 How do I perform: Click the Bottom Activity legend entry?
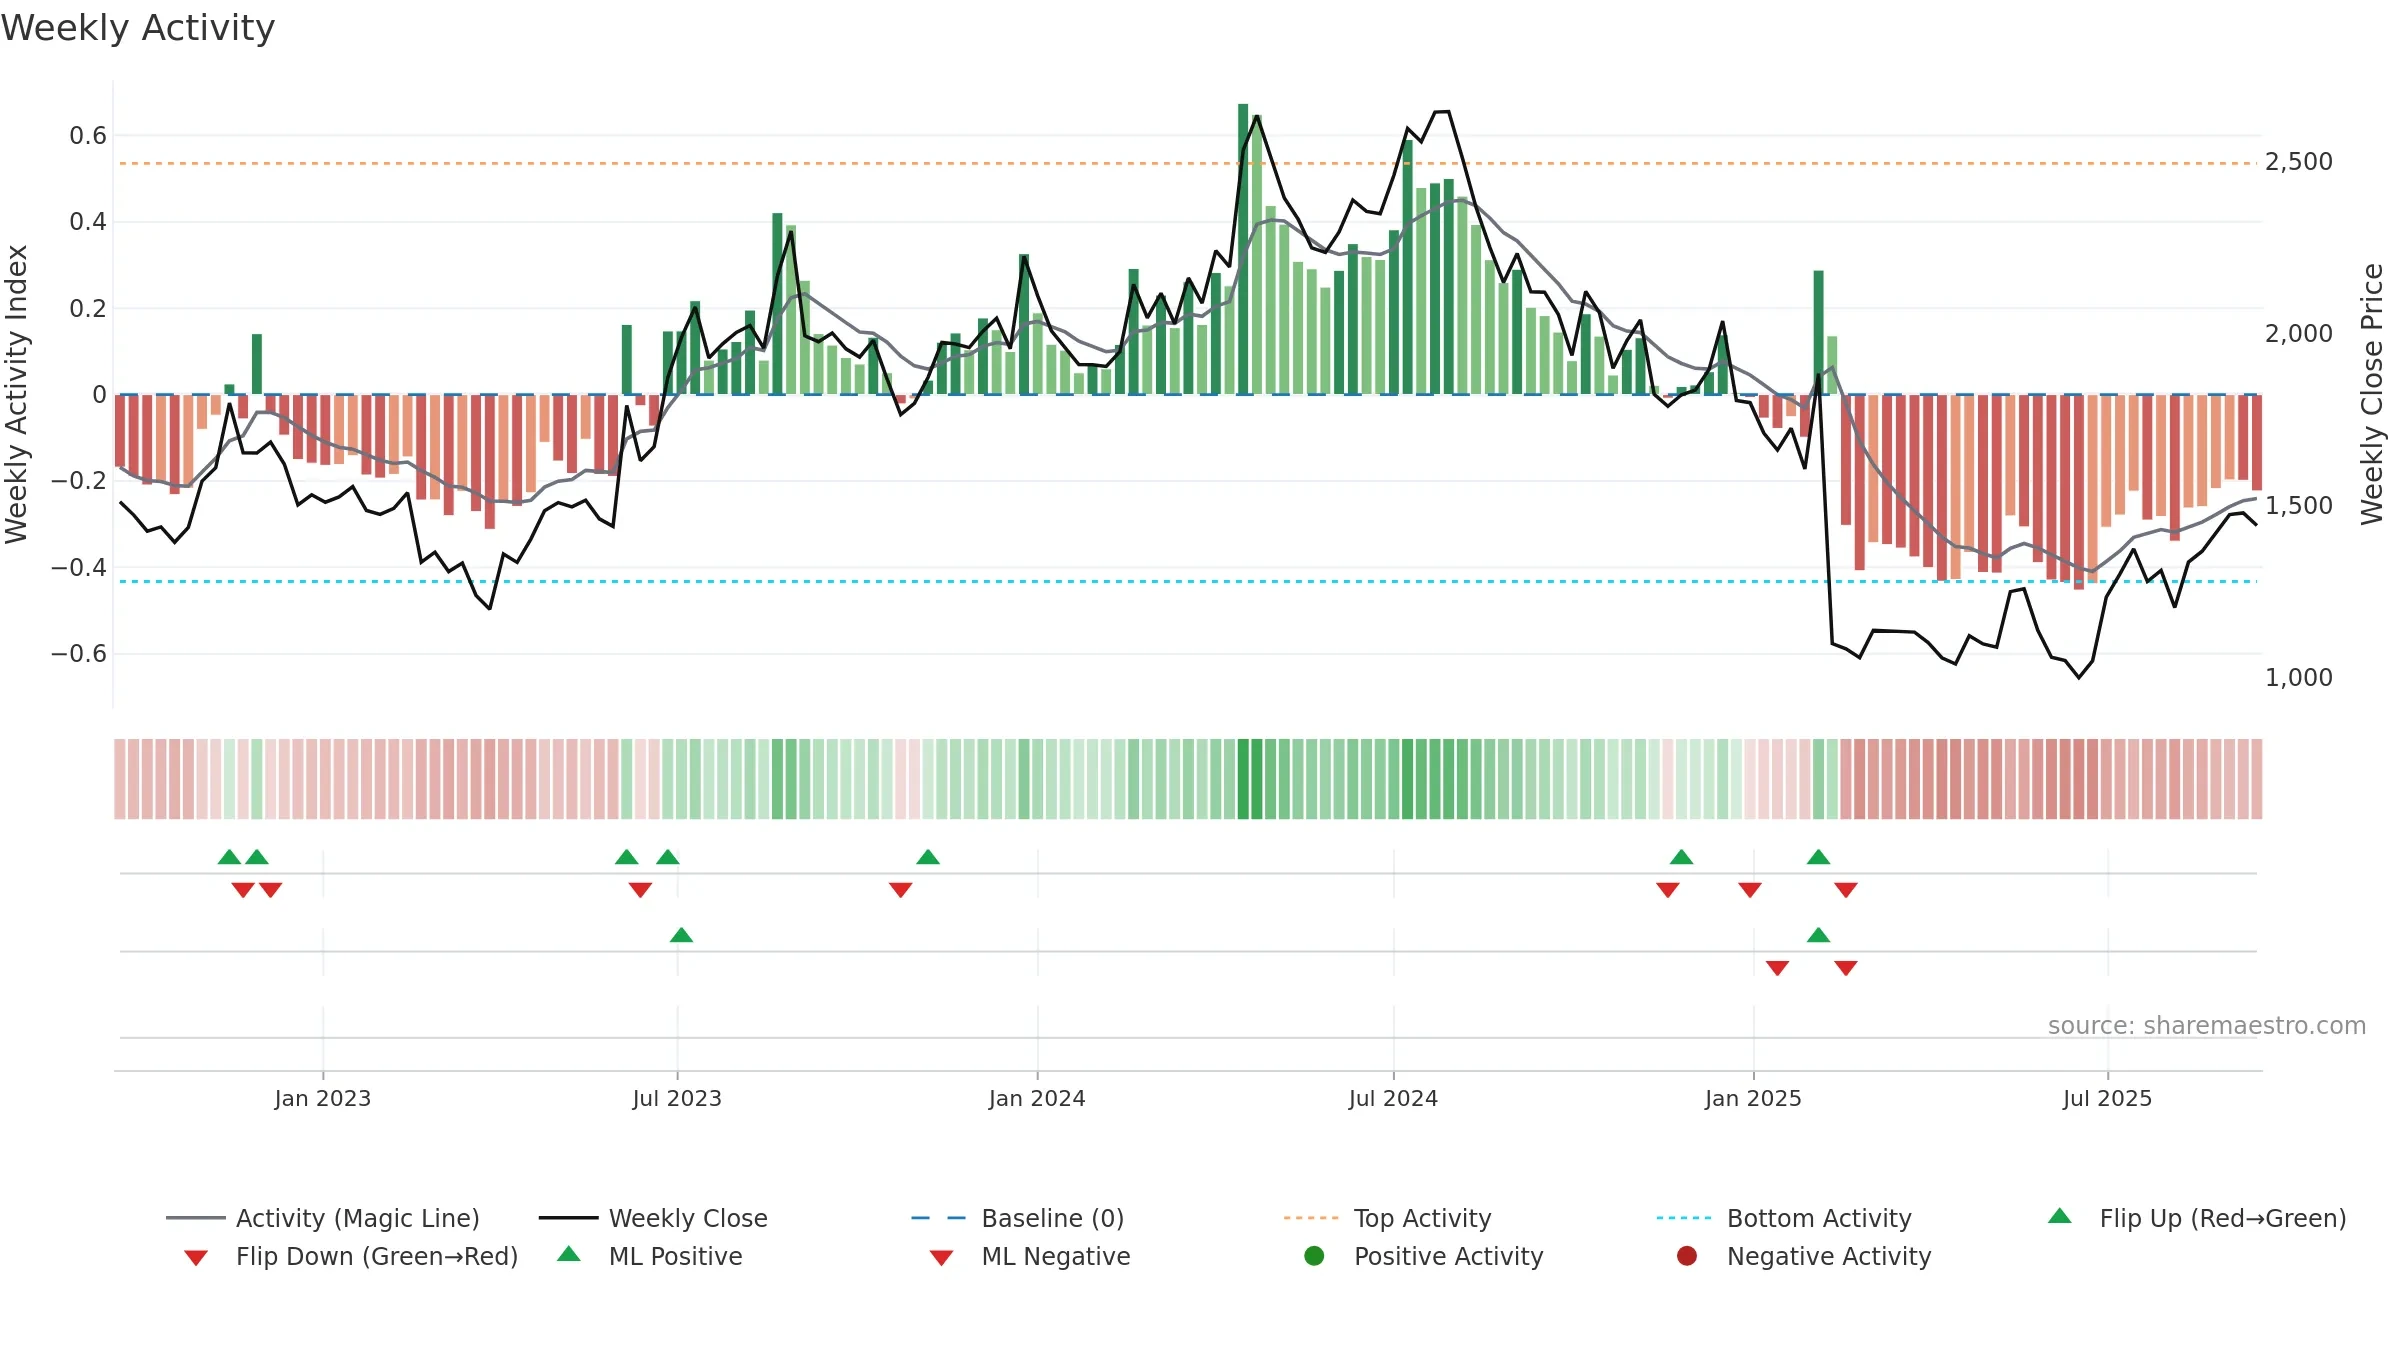[1784, 1218]
